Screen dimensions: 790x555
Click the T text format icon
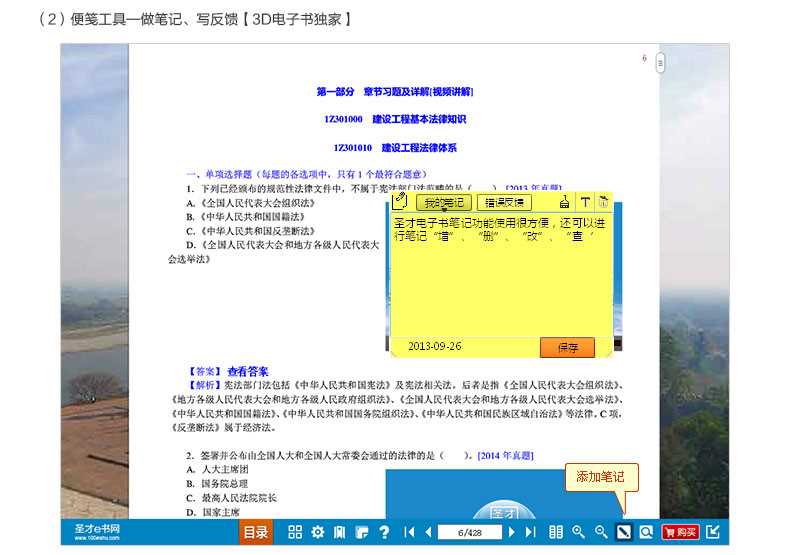[586, 202]
